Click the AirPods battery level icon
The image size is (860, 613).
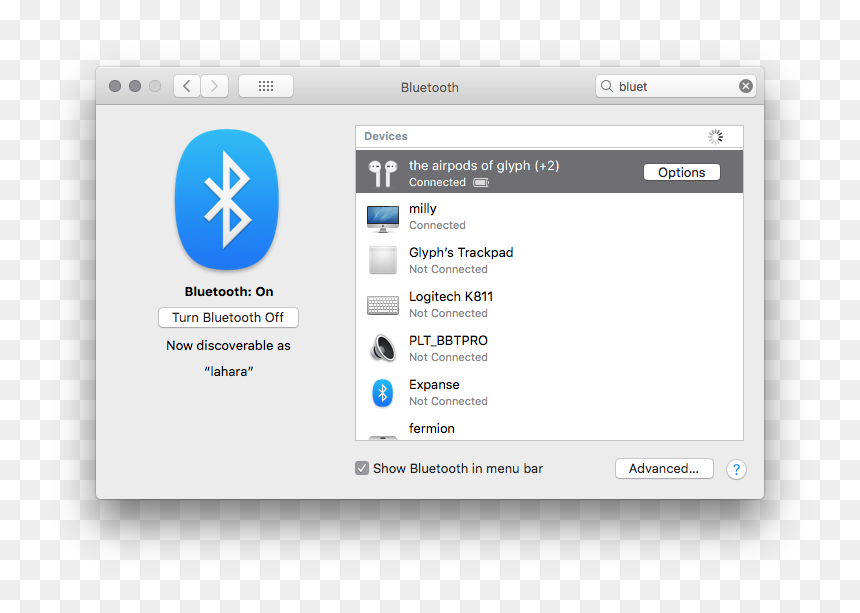481,183
